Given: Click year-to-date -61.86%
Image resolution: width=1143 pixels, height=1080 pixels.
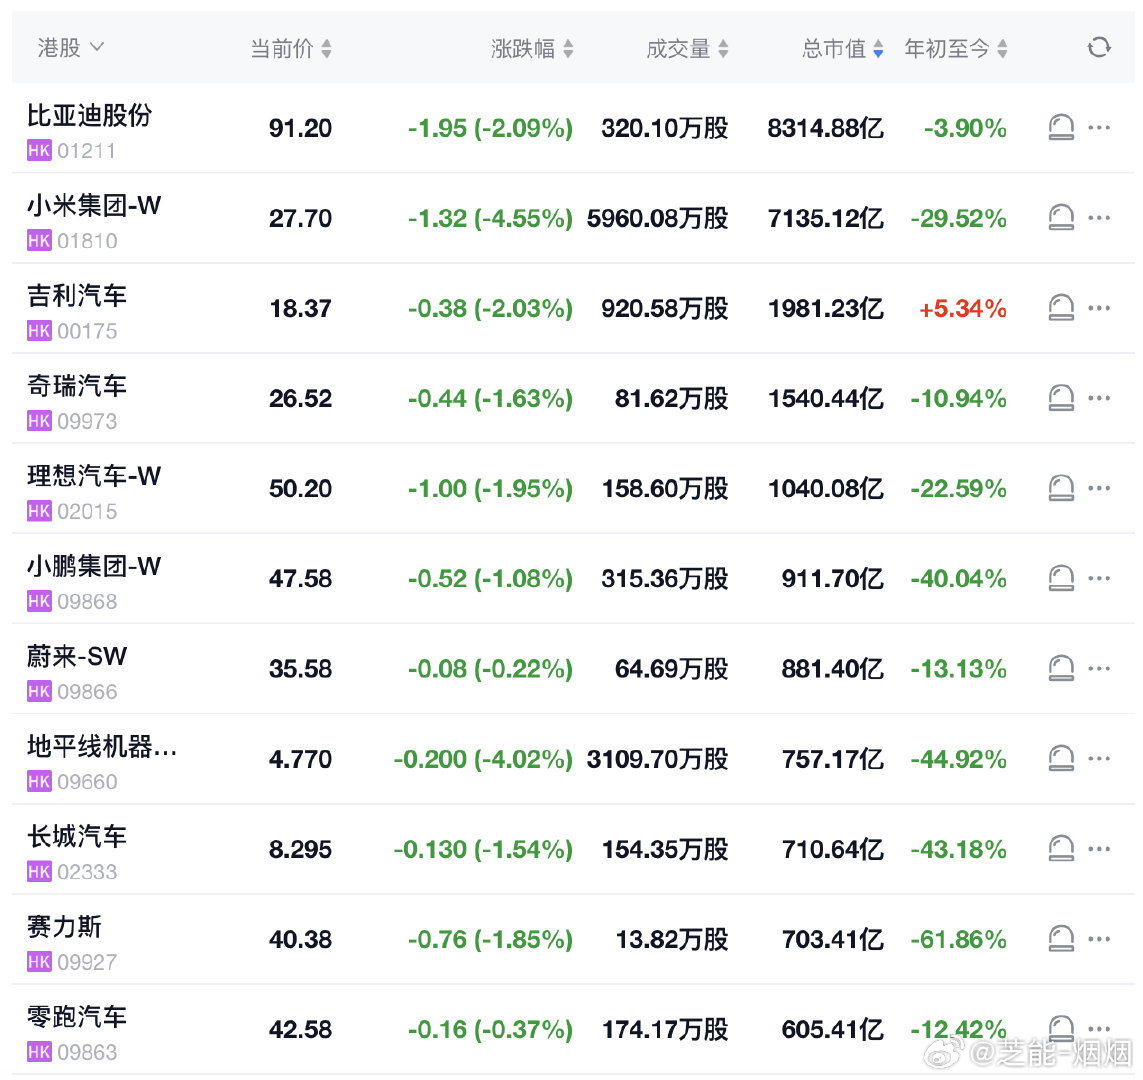Looking at the screenshot, I should click(x=959, y=939).
